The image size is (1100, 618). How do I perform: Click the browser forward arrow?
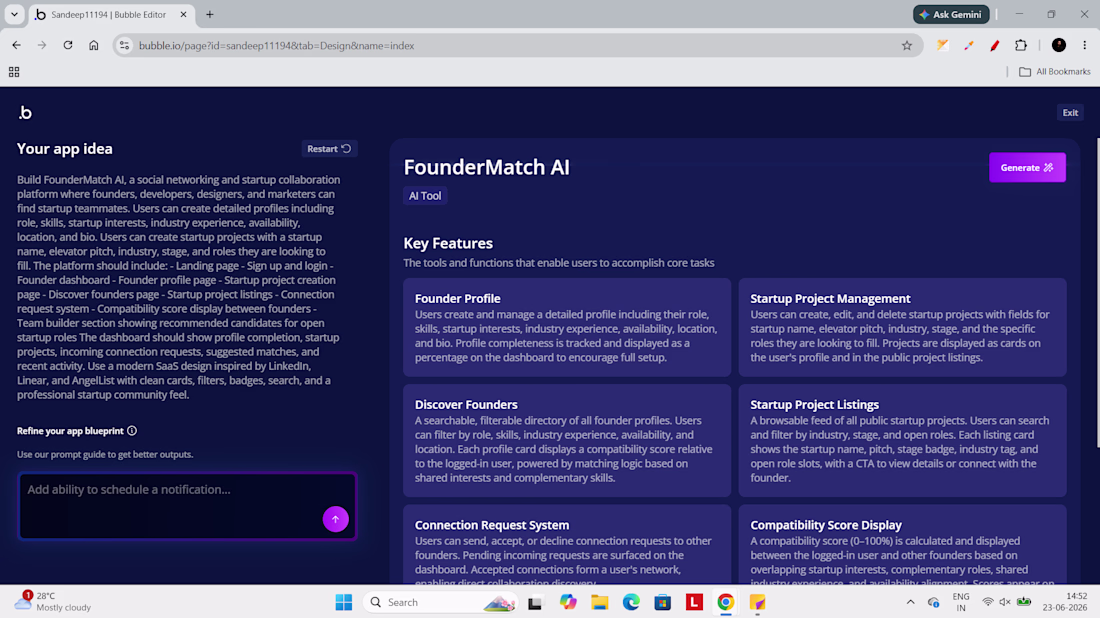tap(42, 46)
